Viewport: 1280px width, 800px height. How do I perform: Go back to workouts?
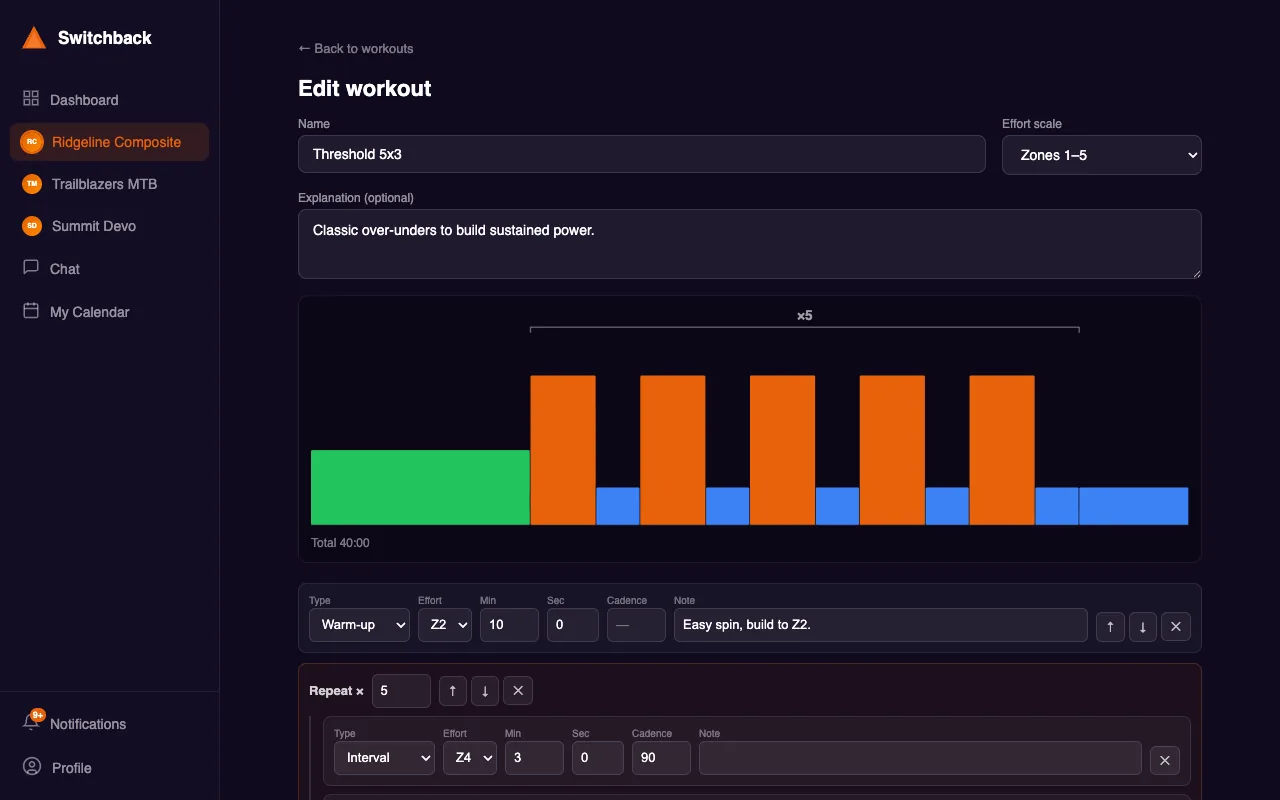355,48
